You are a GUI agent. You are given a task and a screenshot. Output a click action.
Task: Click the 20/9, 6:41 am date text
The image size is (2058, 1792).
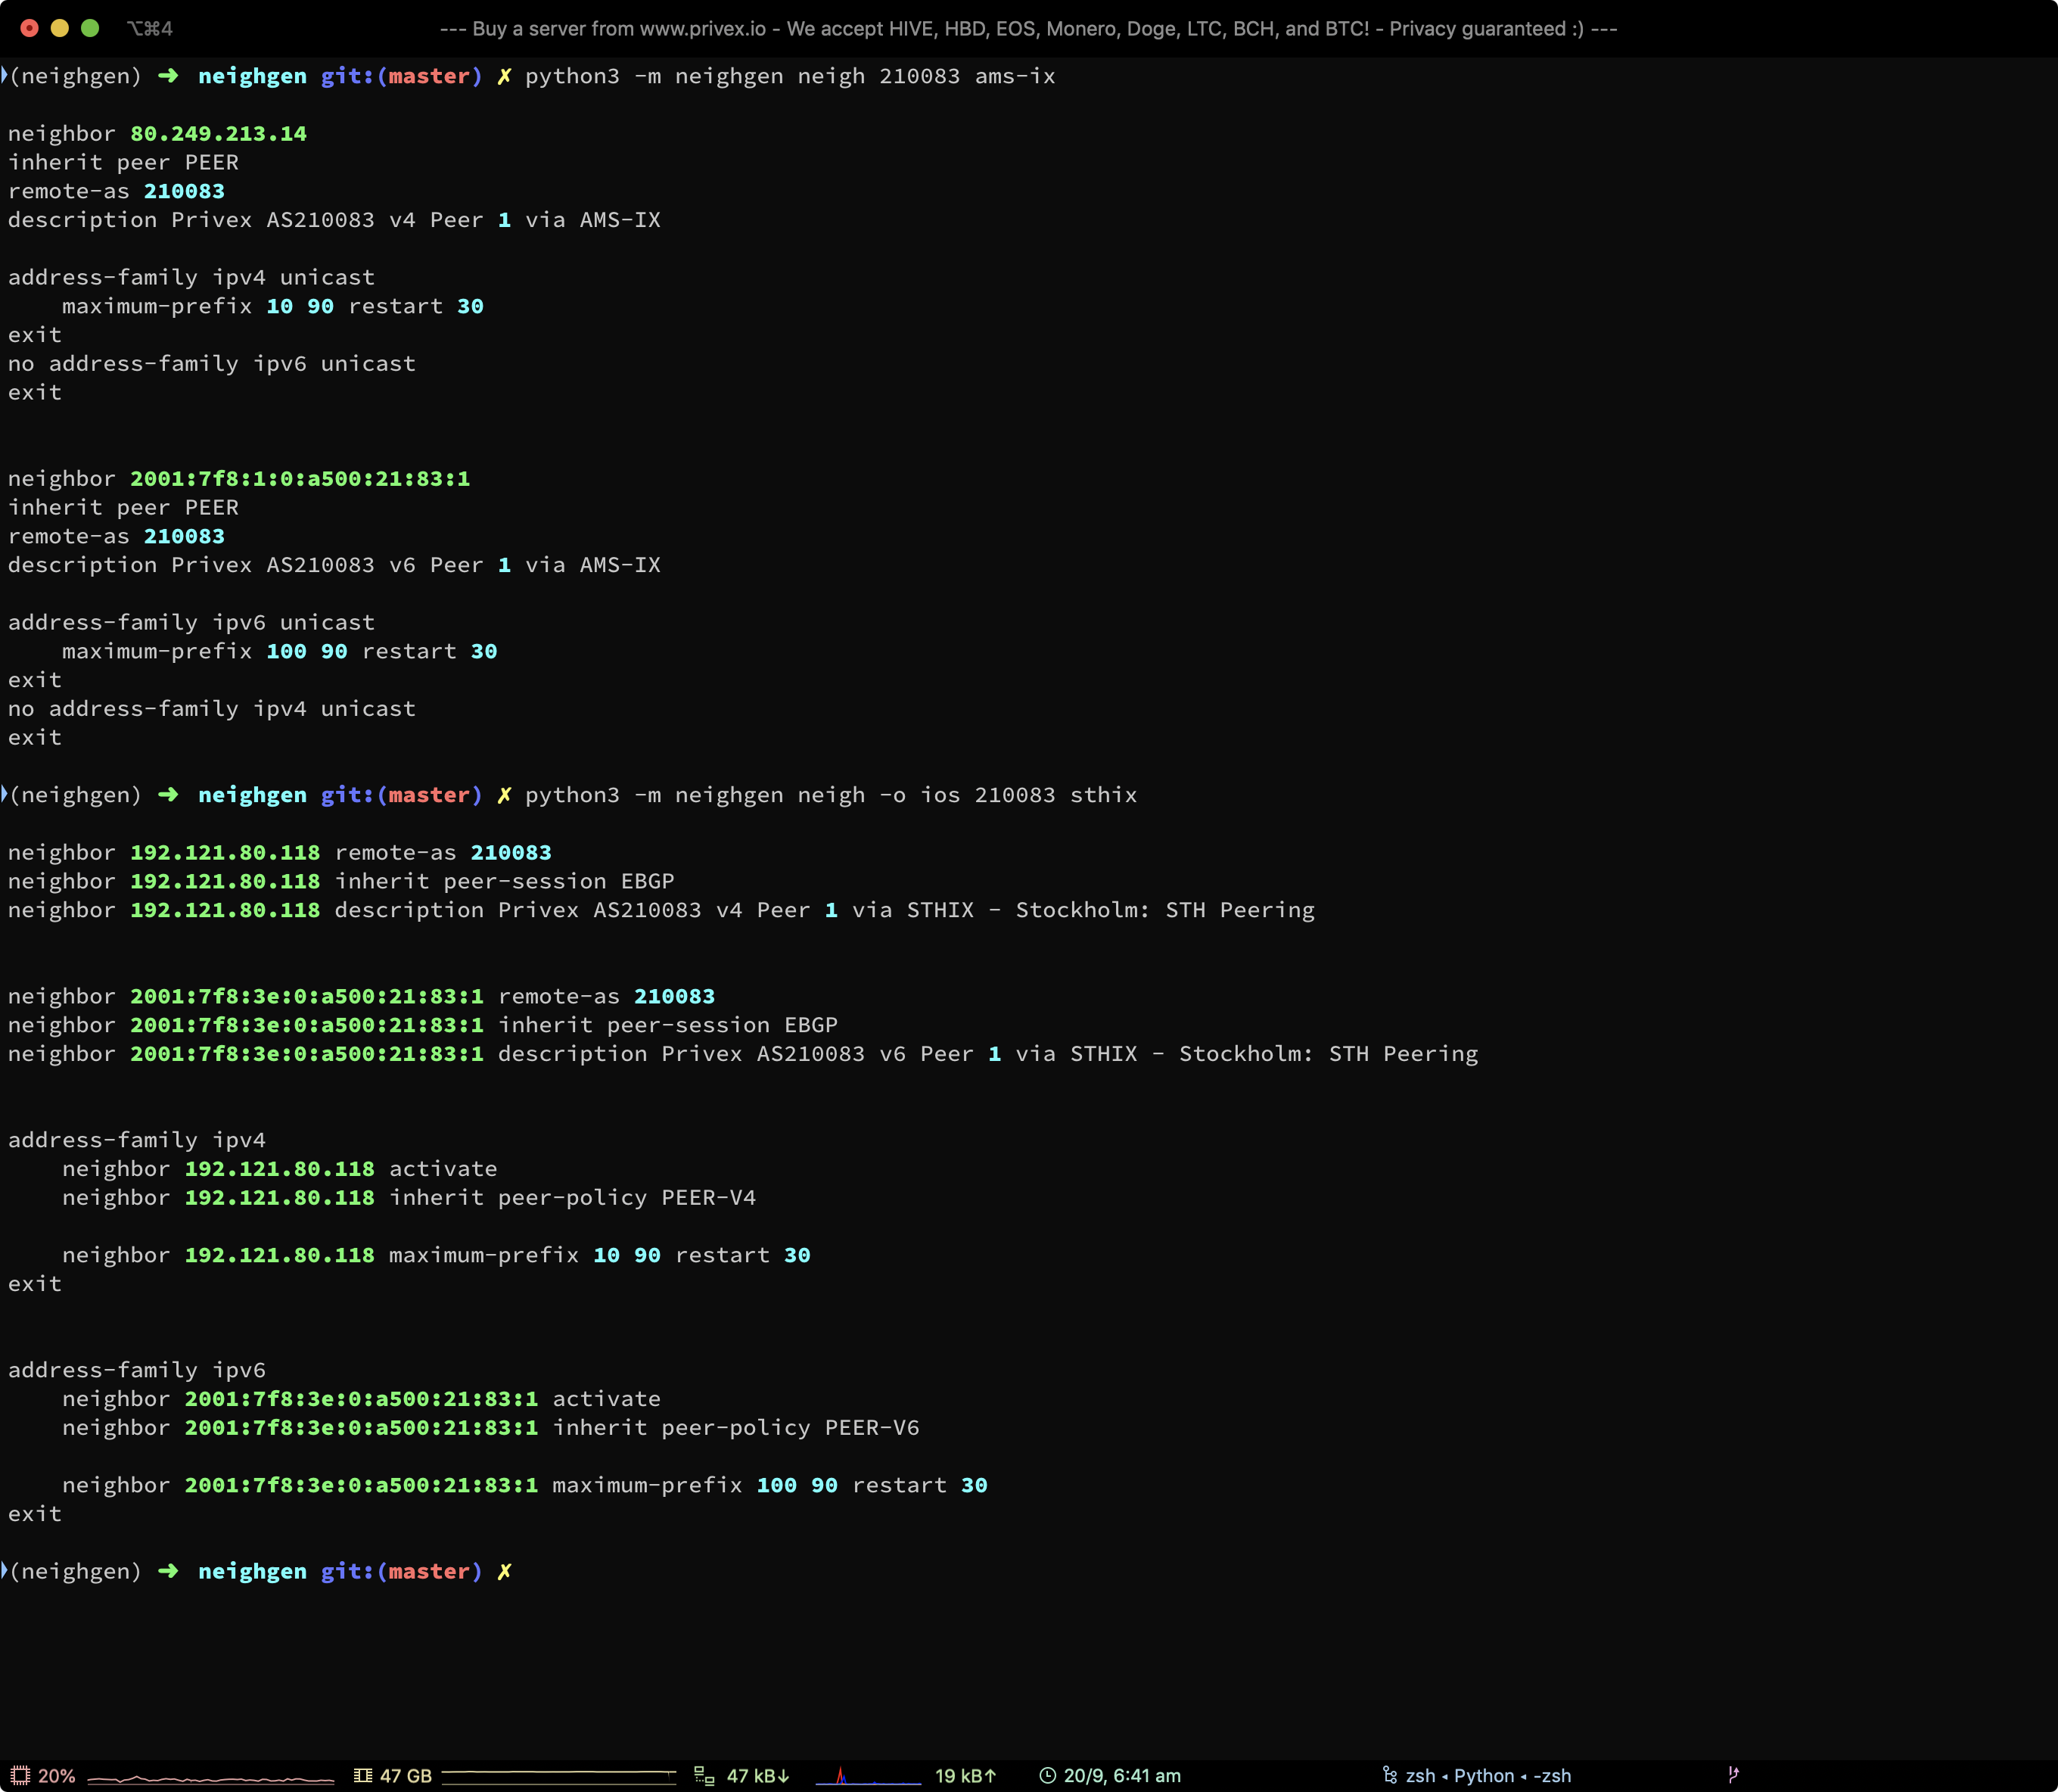1122,1775
